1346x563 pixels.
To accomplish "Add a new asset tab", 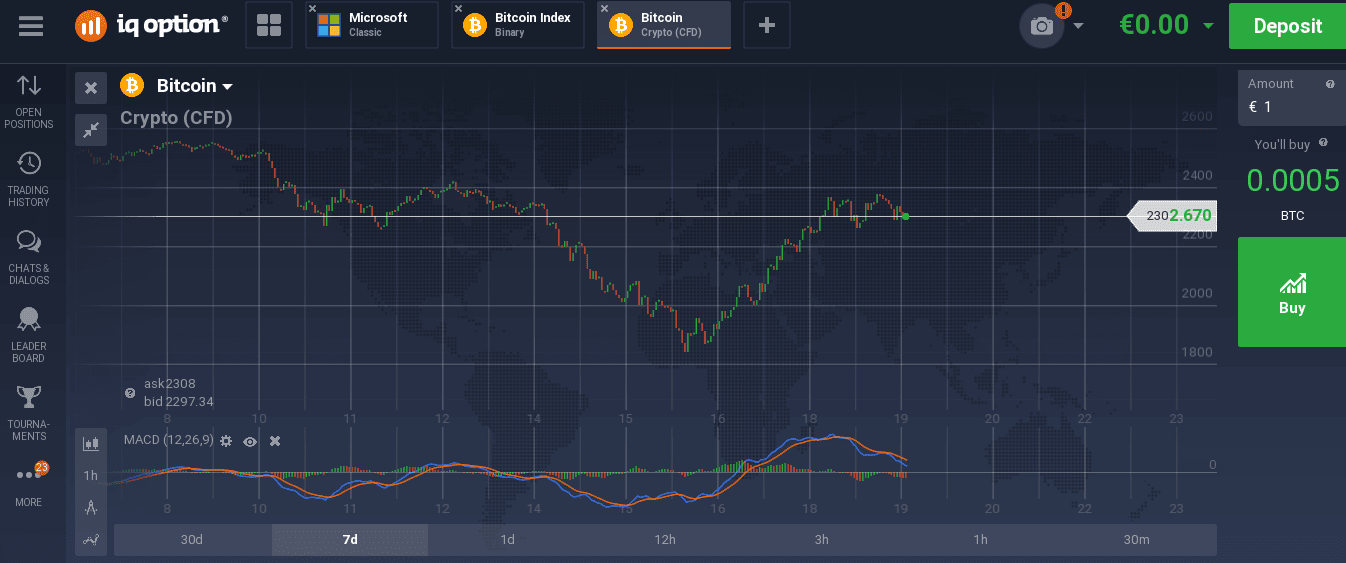I will click(x=767, y=26).
